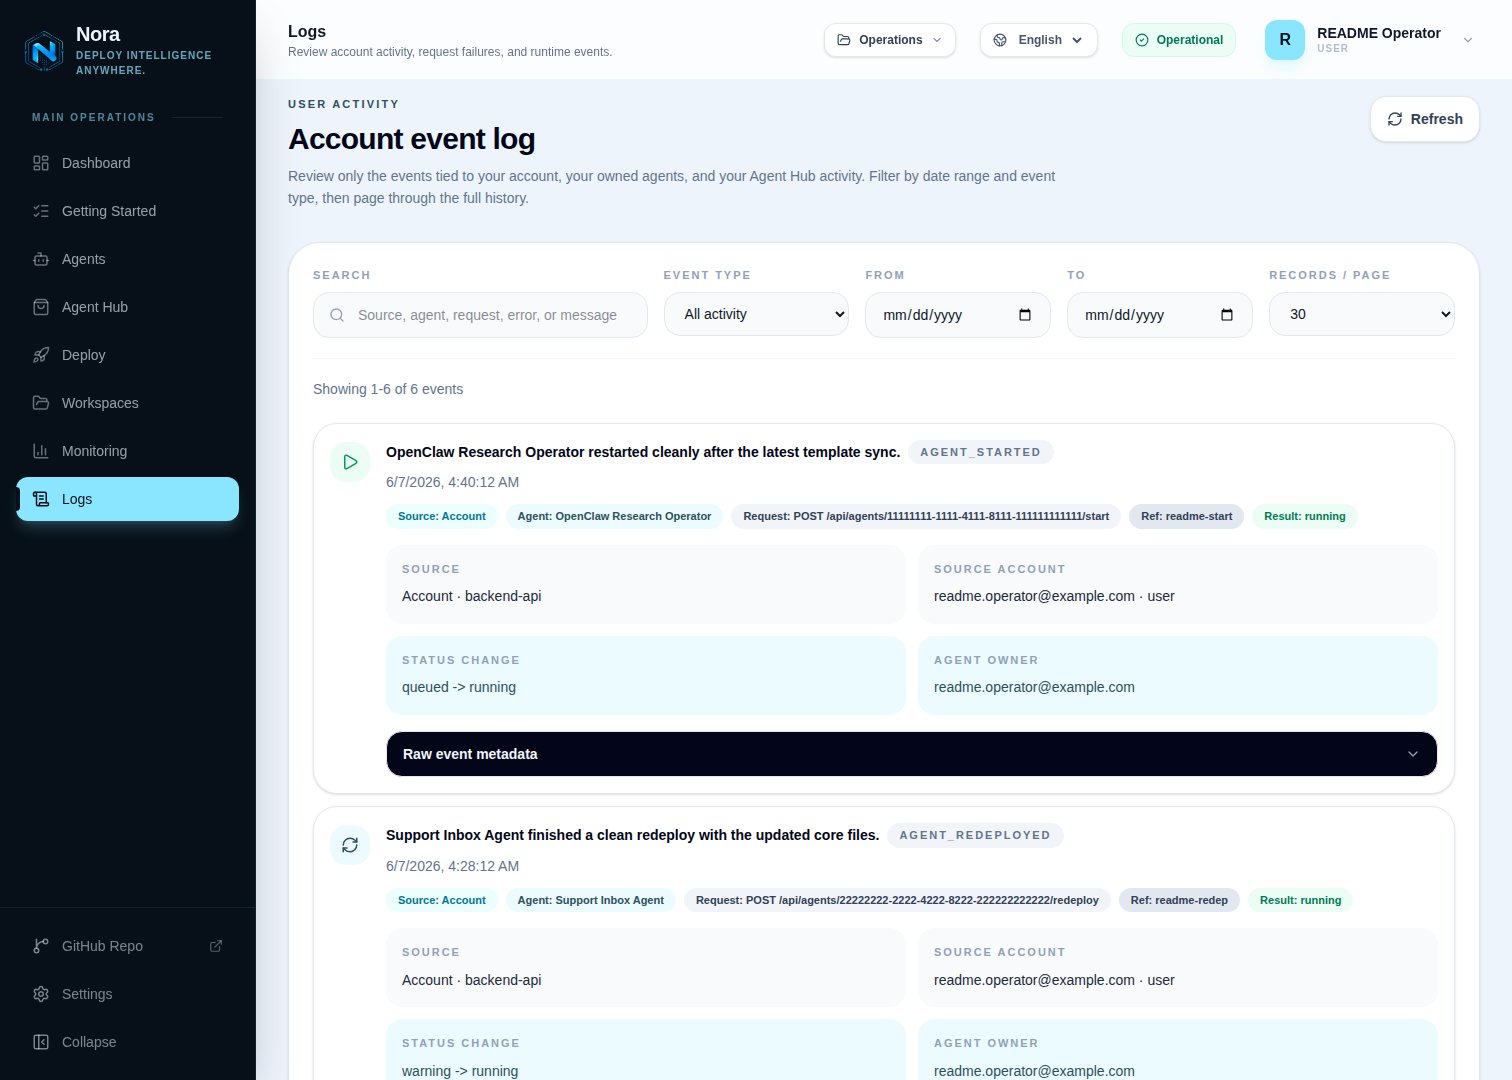
Task: Click the Raw event metadata chevron
Action: point(1413,754)
